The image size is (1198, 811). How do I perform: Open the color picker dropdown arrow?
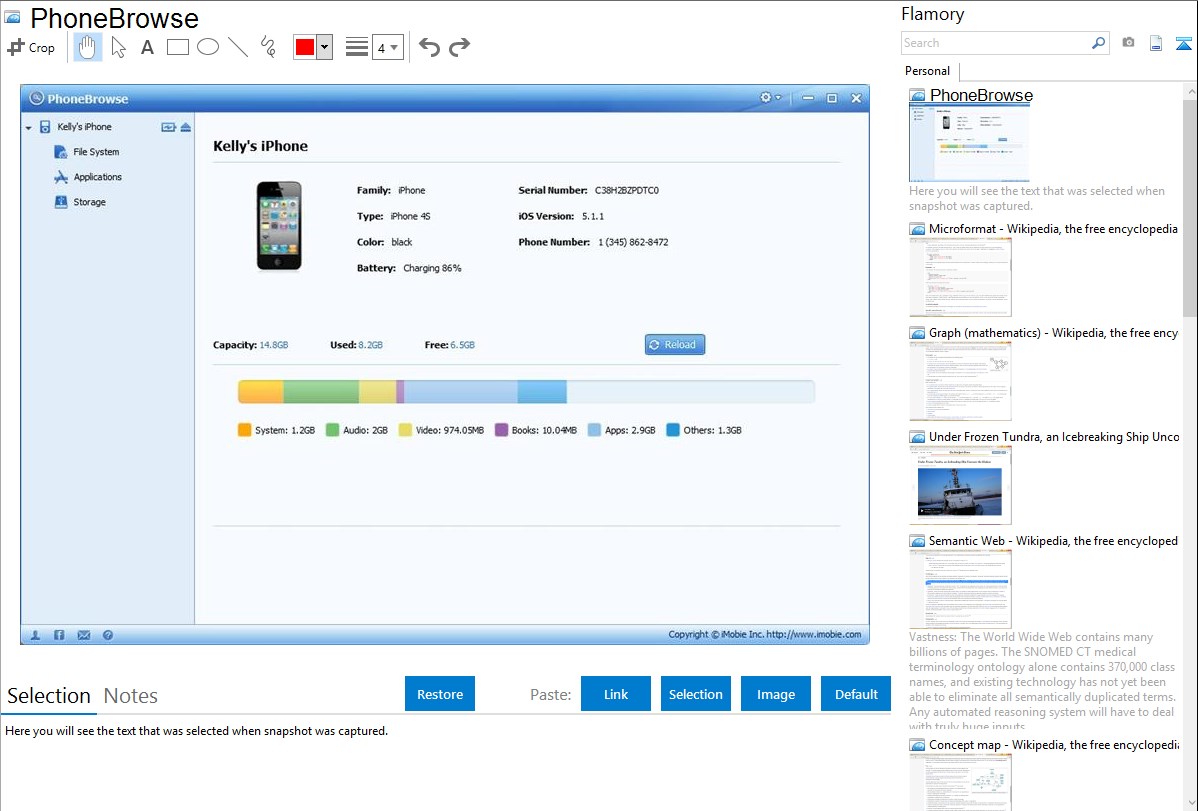tap(325, 47)
